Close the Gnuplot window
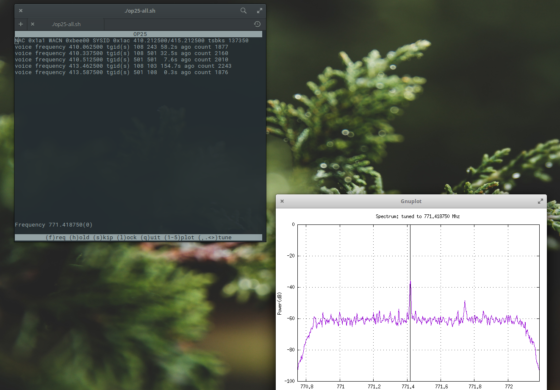 tap(282, 201)
